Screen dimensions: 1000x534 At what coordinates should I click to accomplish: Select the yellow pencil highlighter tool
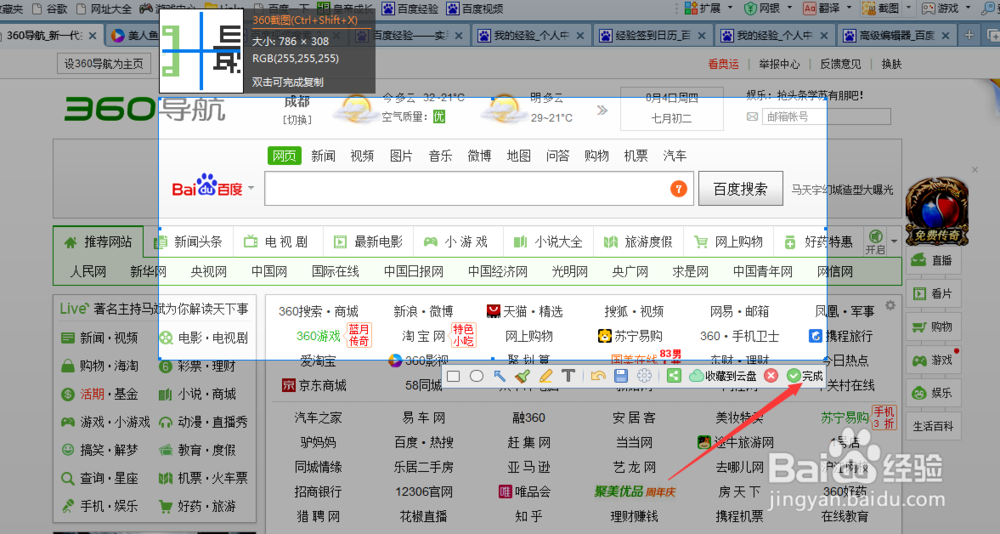click(x=545, y=376)
